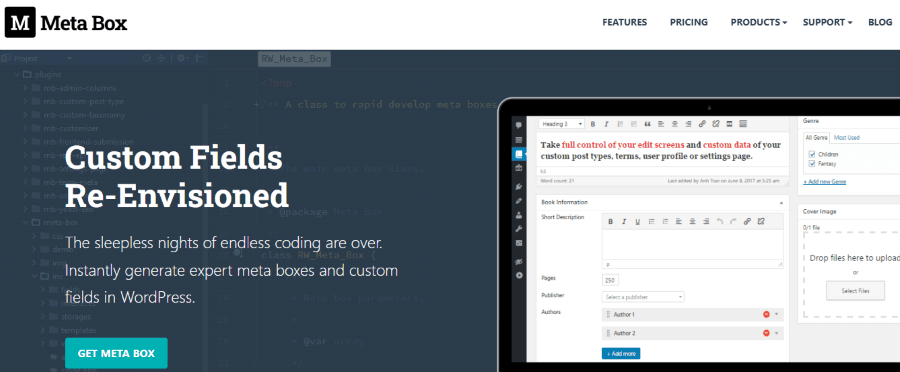Click the Add new Genre link
The image size is (900, 372).
point(825,182)
